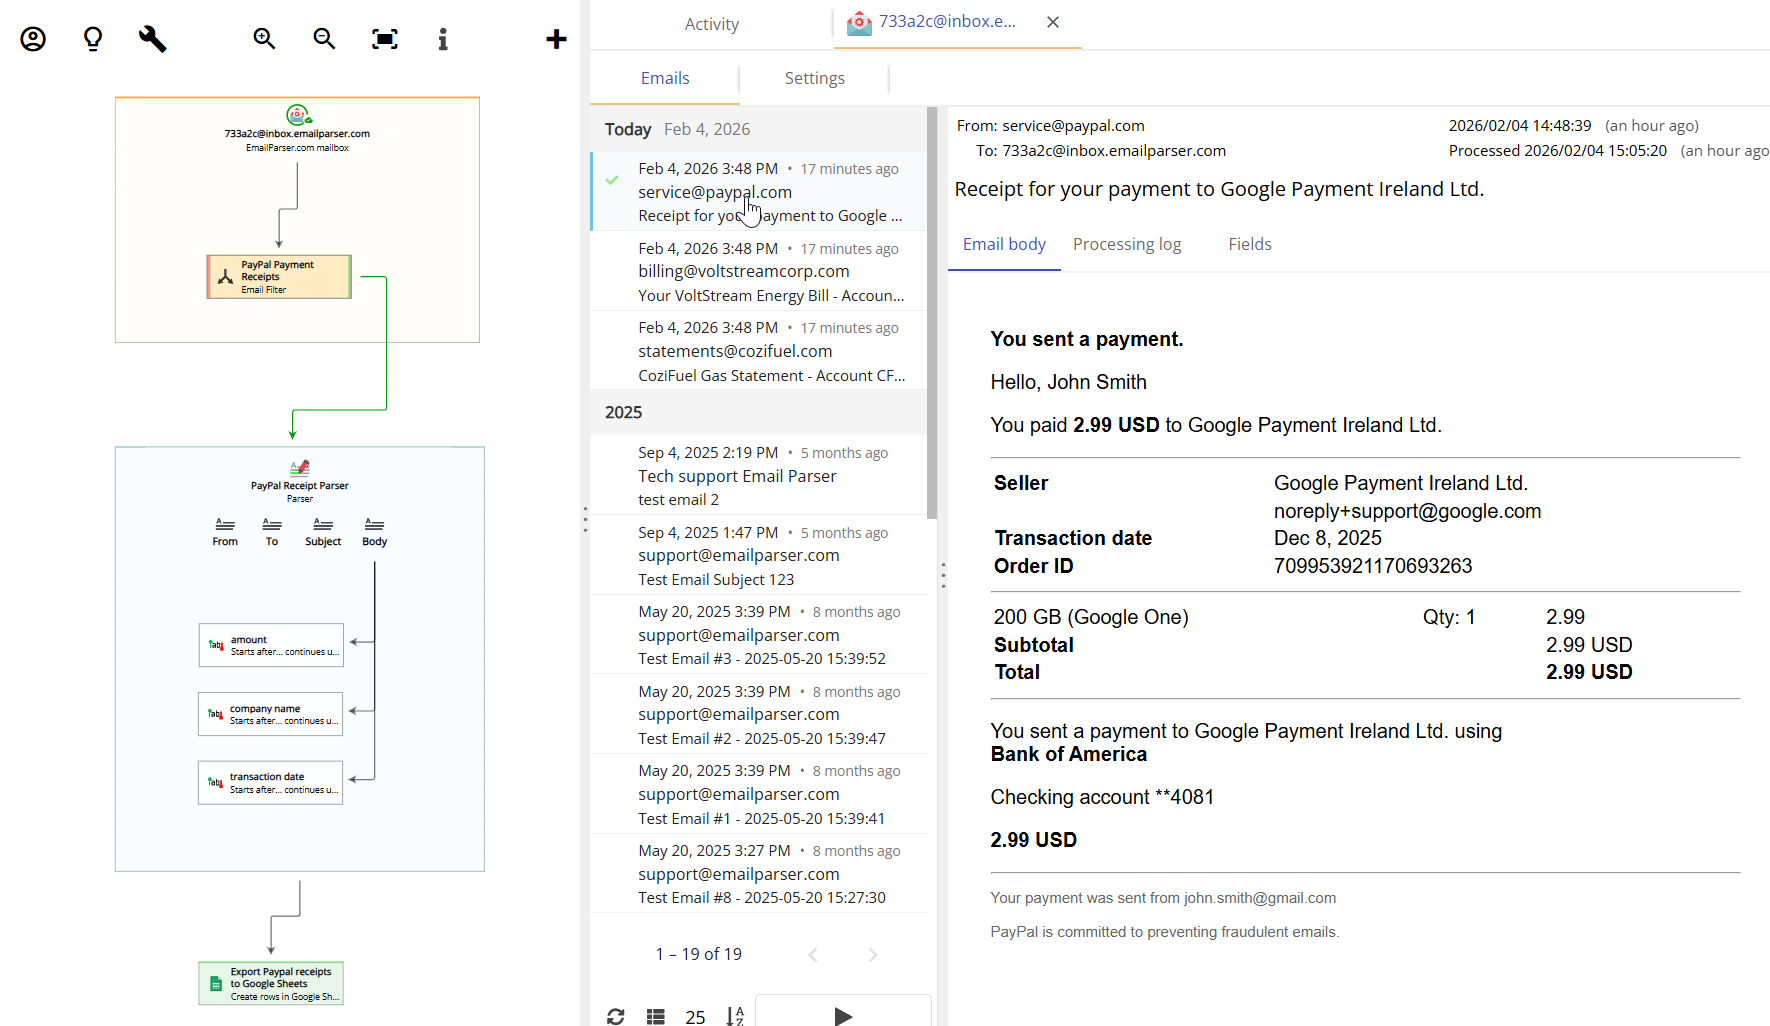
Task: Mark the billing@voltstreamcorp.com email as processed
Action: [x=613, y=260]
